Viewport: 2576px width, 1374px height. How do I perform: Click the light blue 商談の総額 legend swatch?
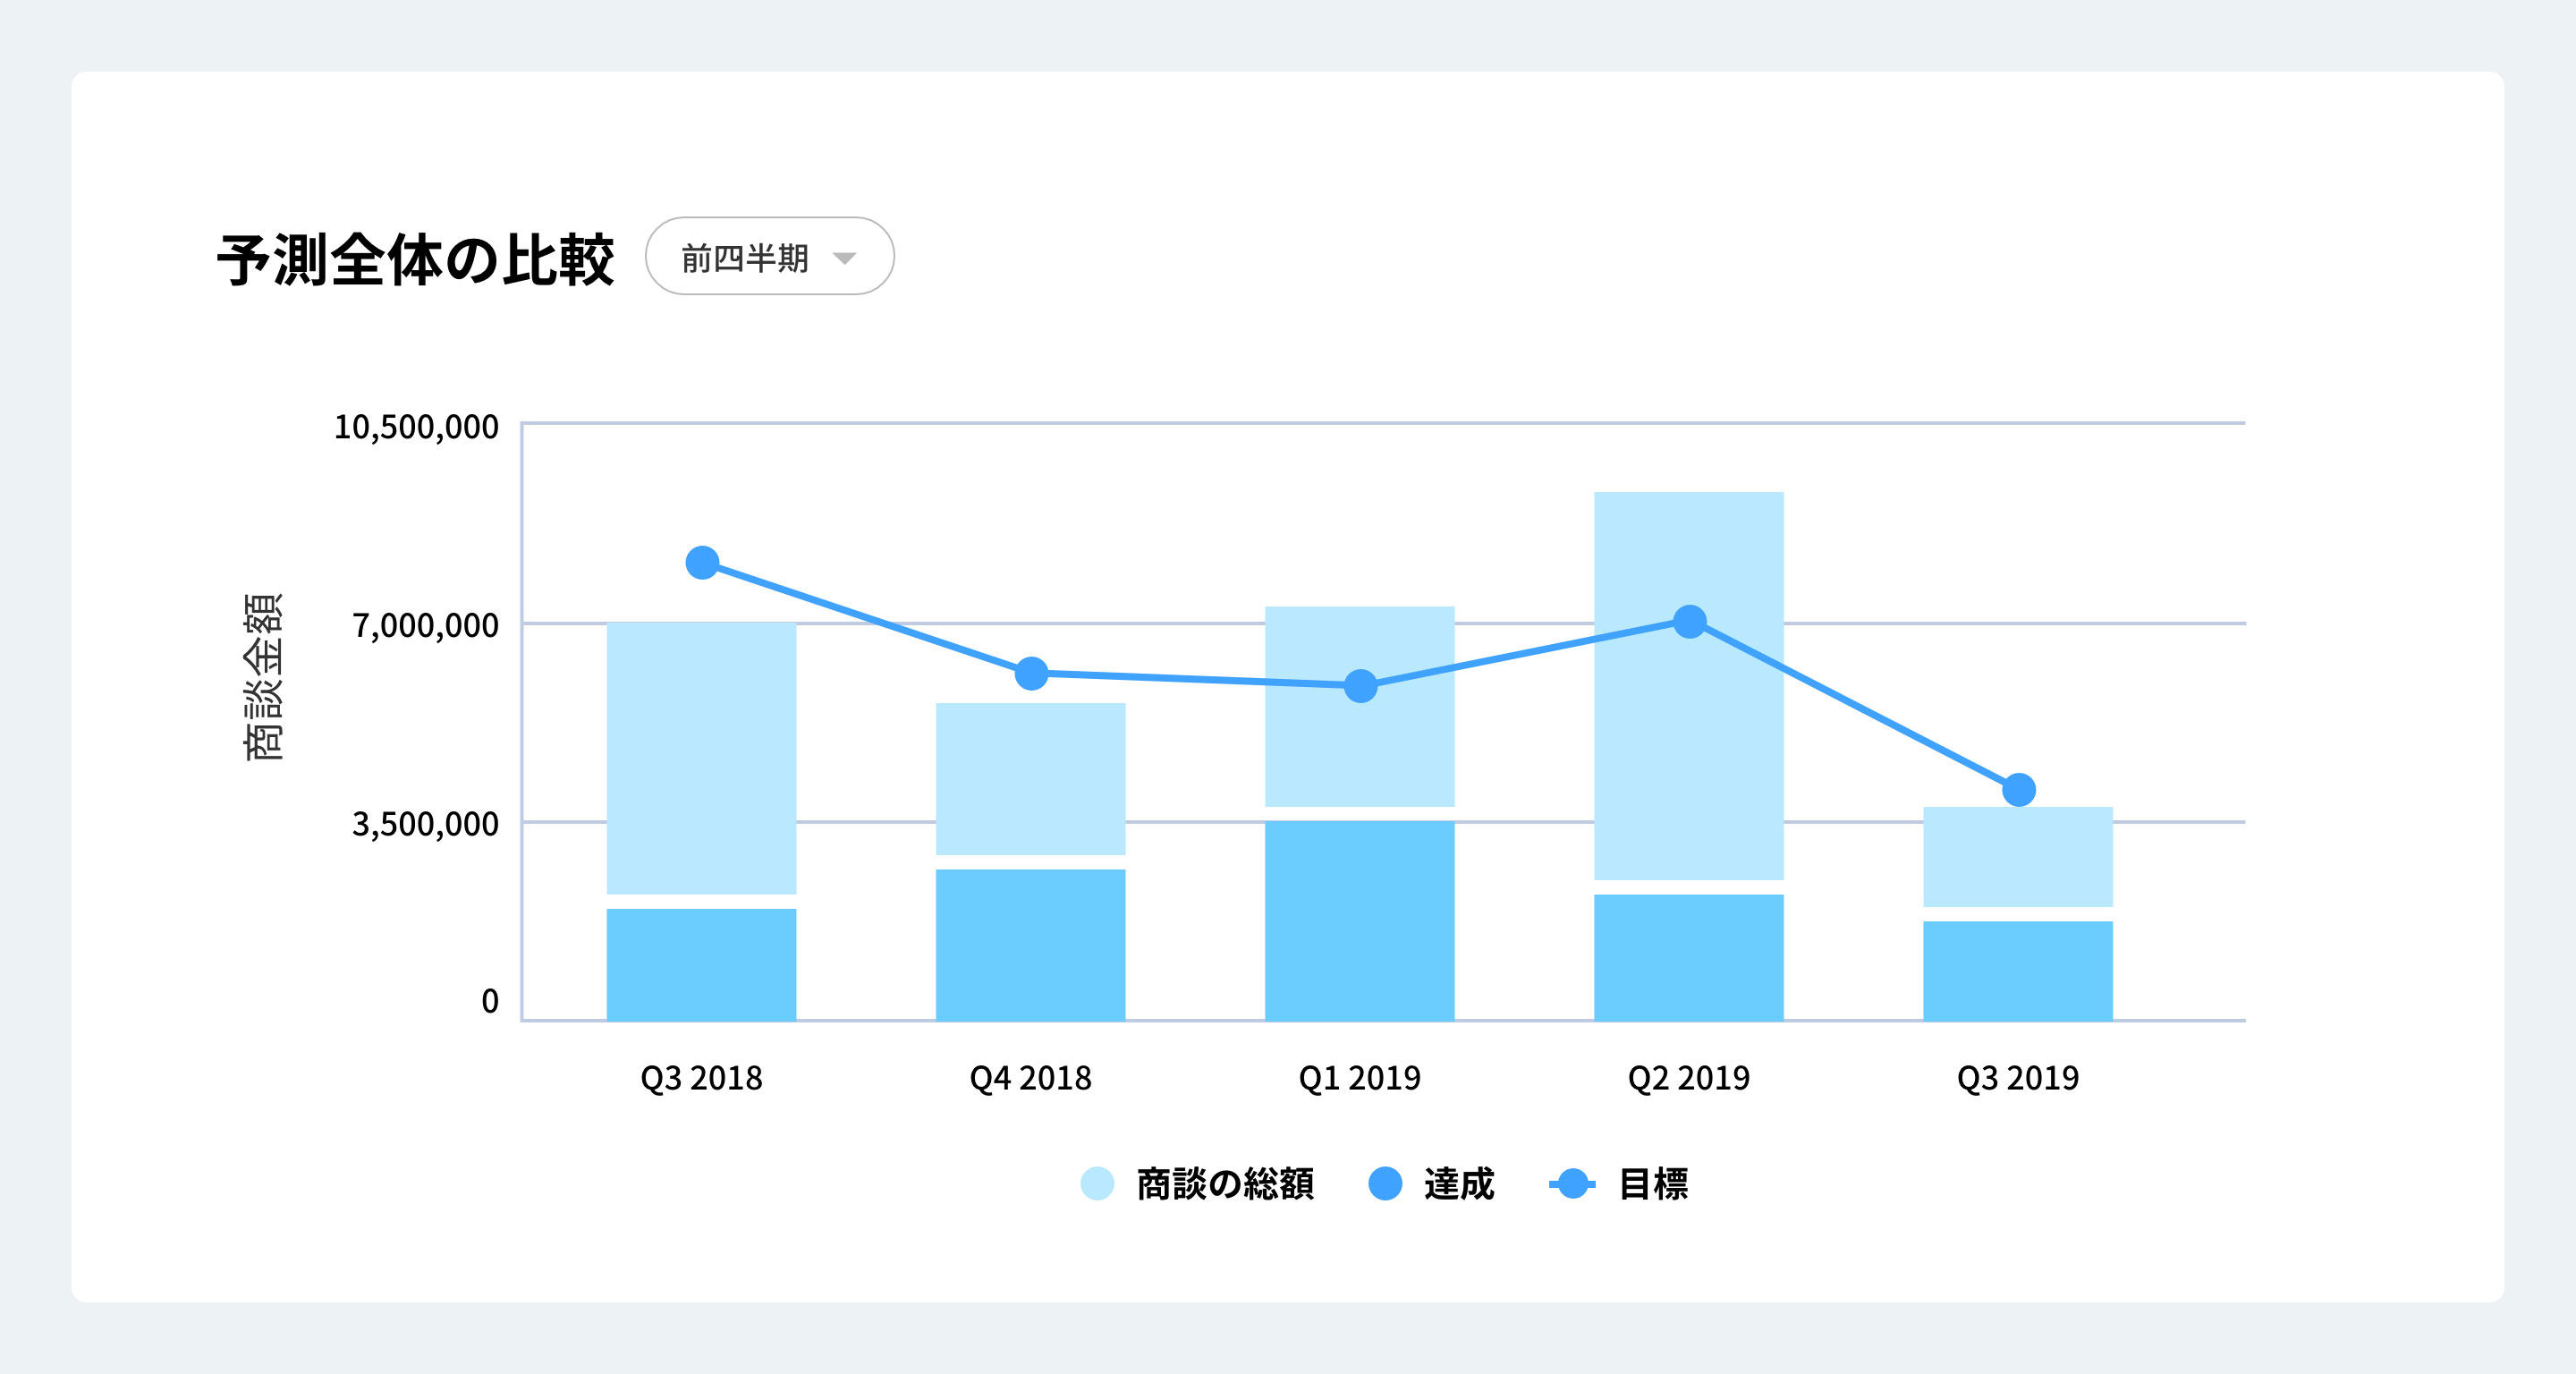[x=1097, y=1183]
